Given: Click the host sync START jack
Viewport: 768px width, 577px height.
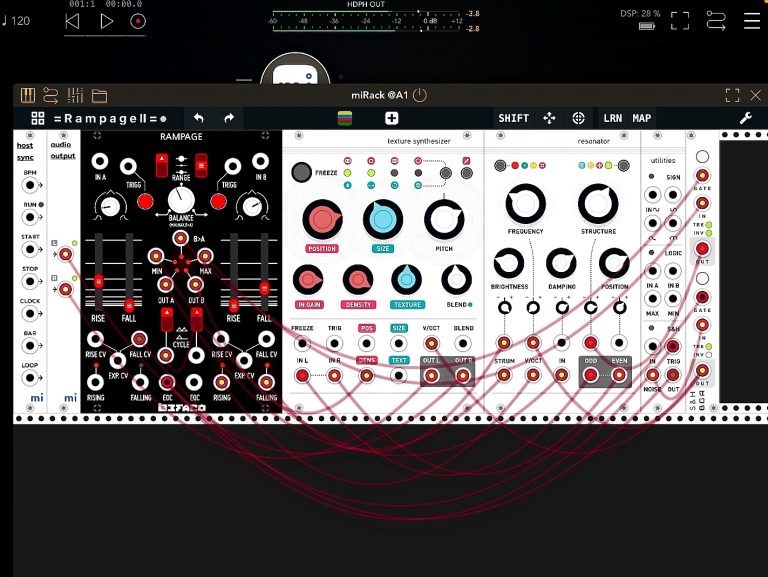Looking at the screenshot, I should 30,249.
